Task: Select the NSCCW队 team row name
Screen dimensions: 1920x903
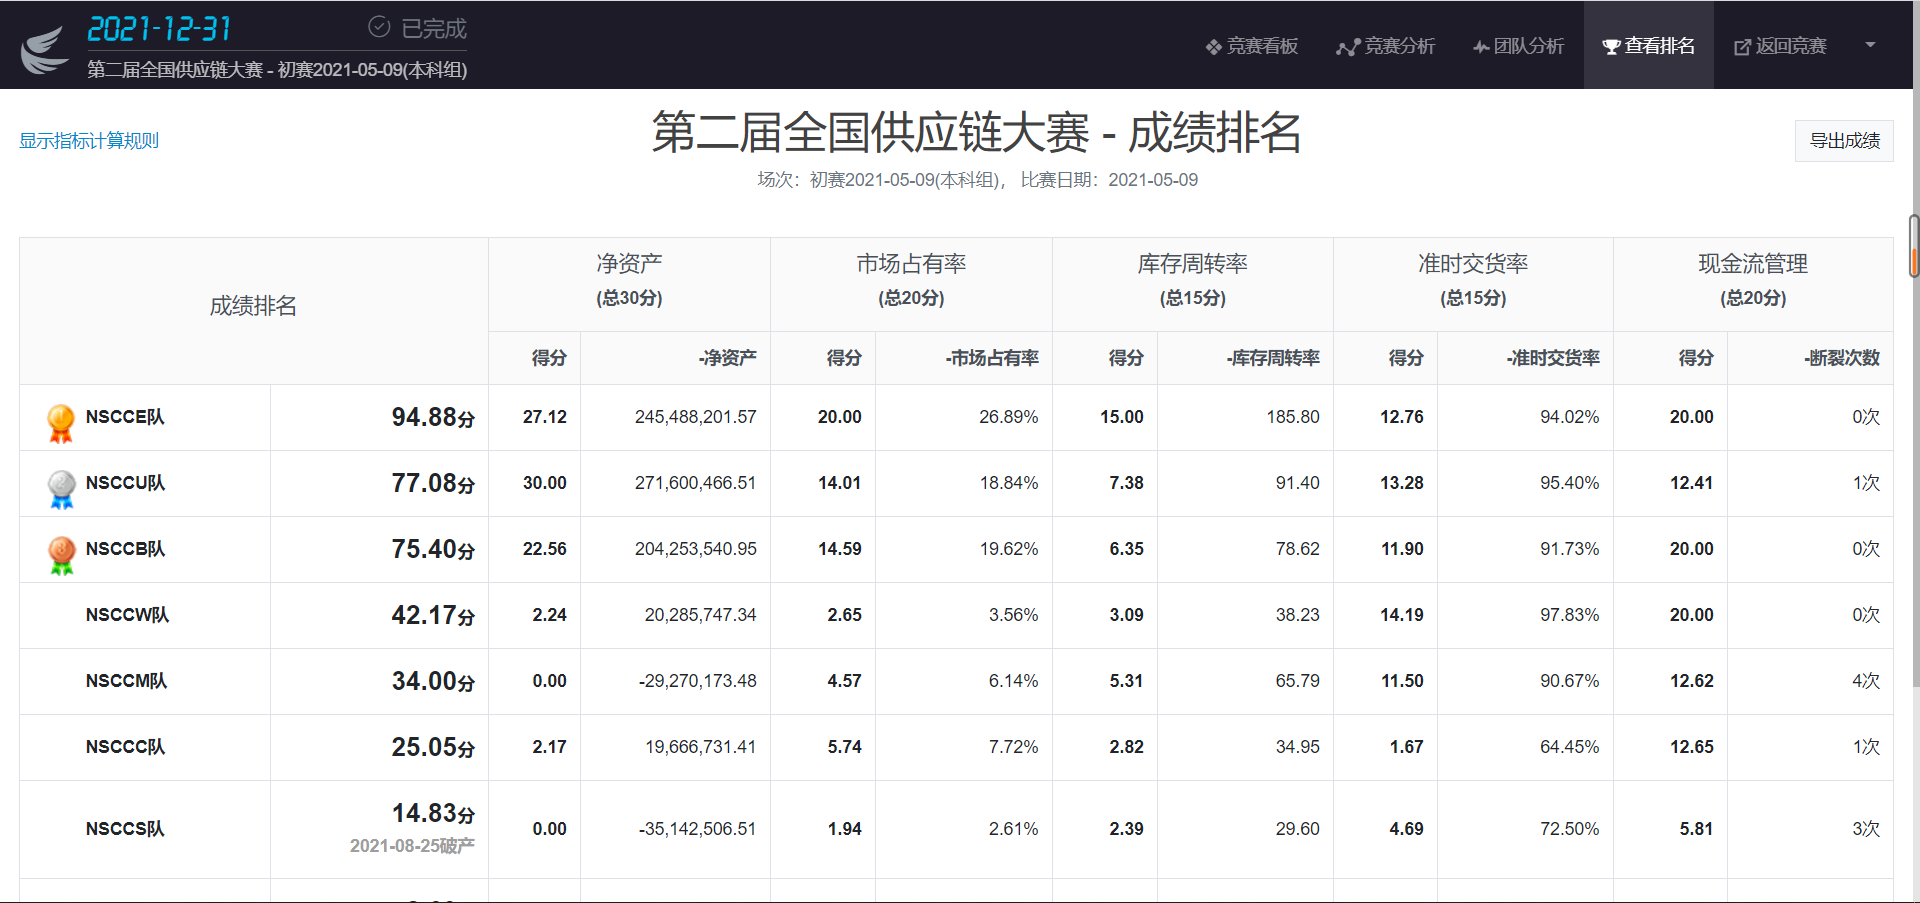Action: point(127,615)
